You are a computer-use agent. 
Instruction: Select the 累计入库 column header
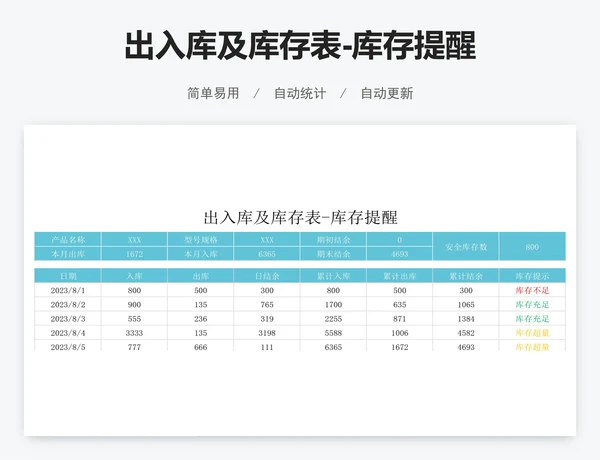[333, 275]
